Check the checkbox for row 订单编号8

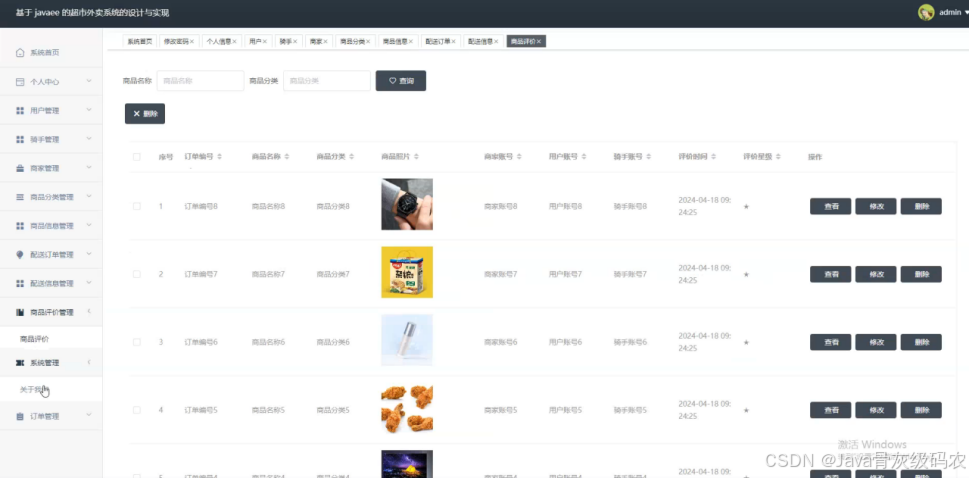[x=137, y=207]
